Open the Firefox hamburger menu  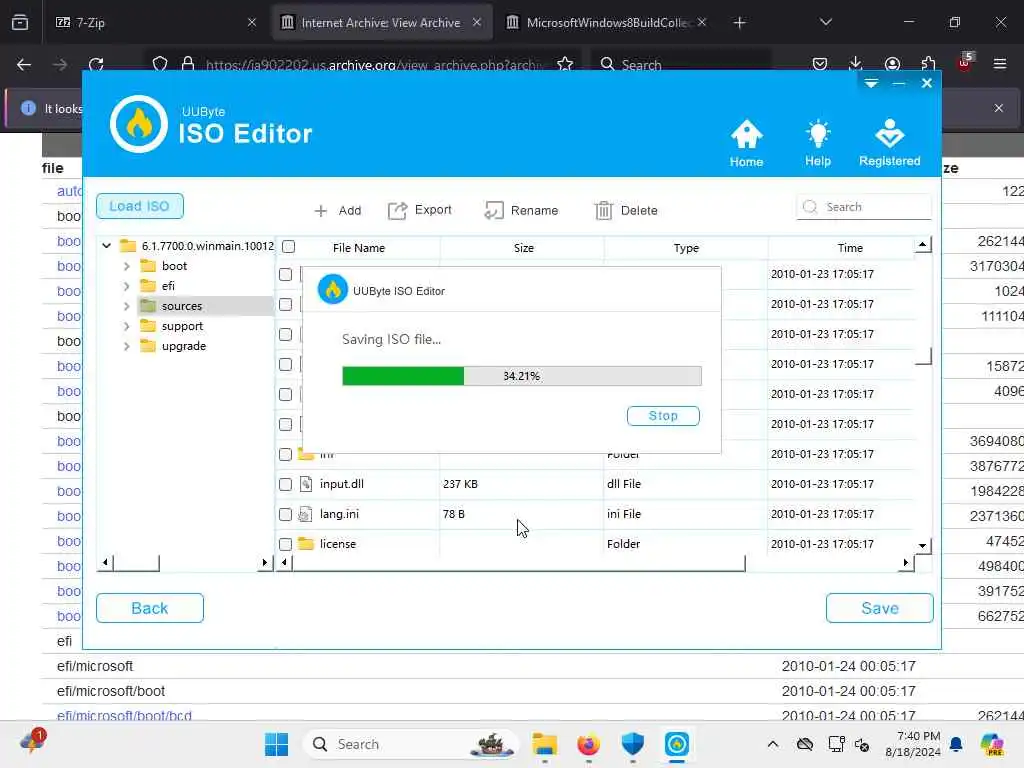(999, 64)
